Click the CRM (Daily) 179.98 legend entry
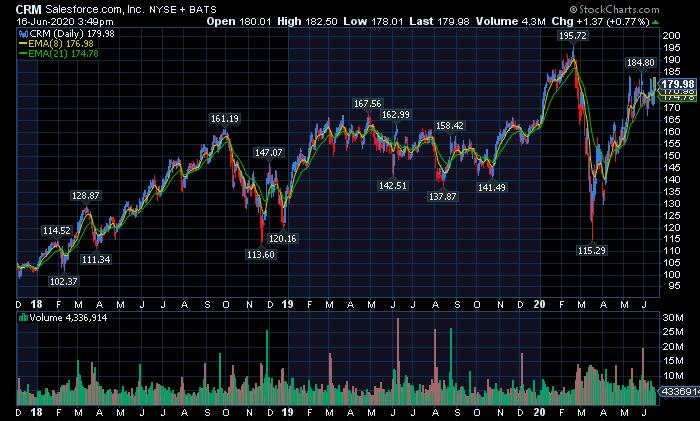Image resolution: width=700 pixels, height=421 pixels. click(72, 34)
